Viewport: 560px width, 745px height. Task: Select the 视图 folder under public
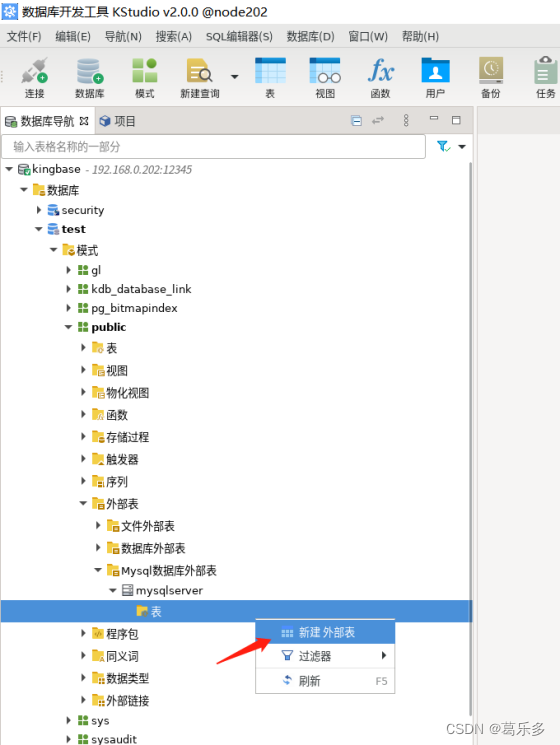point(110,370)
